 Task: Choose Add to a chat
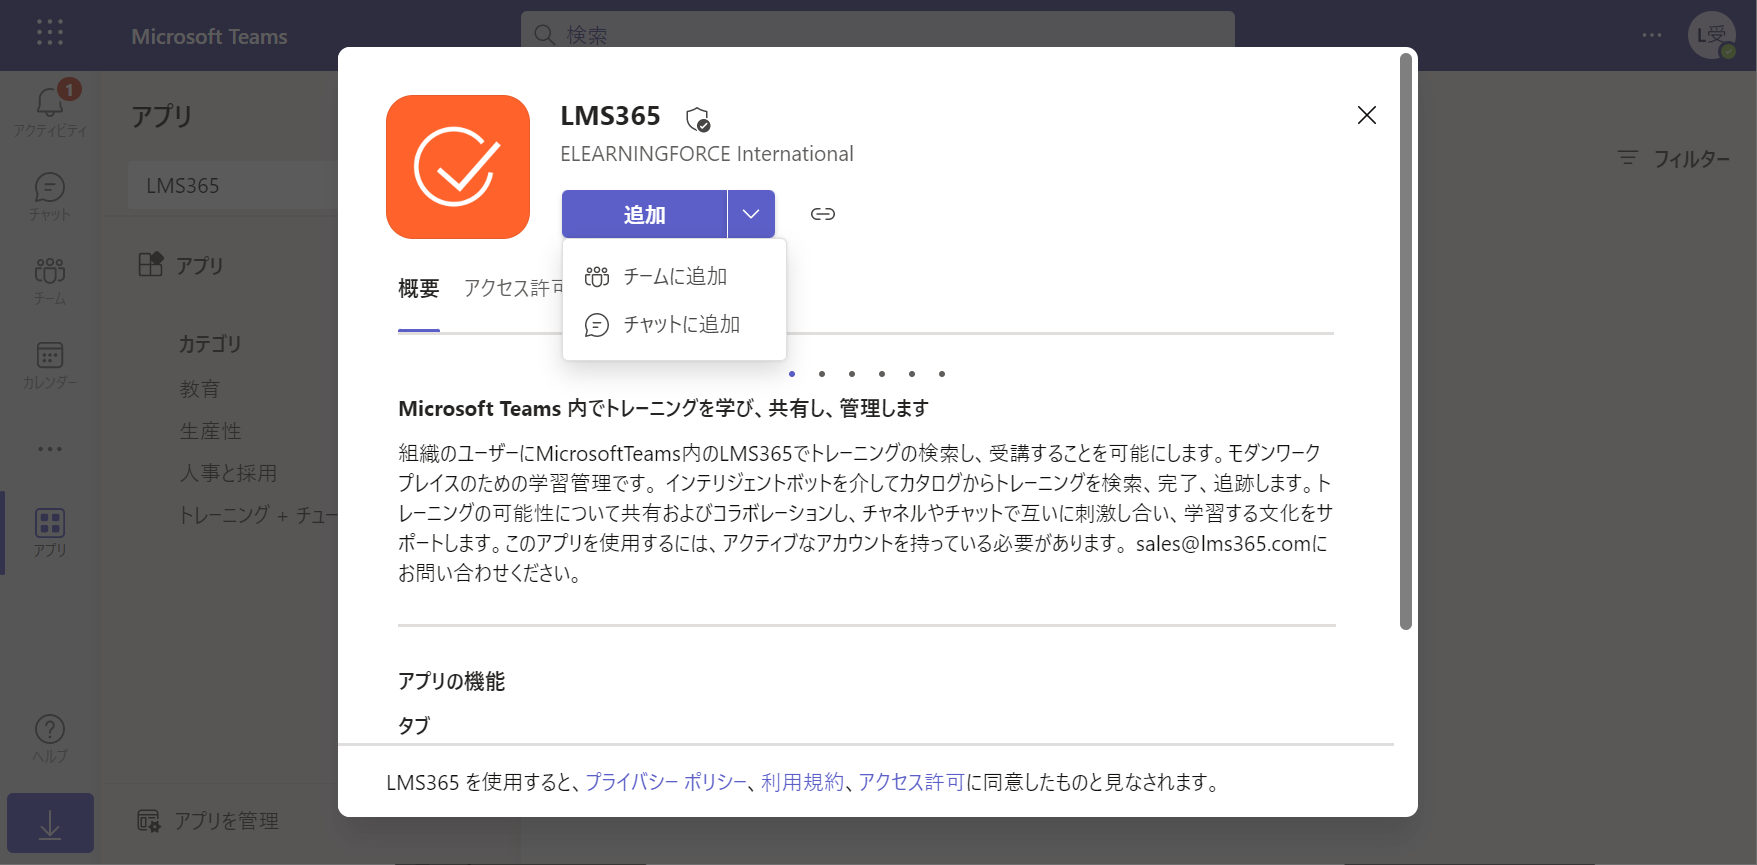click(x=674, y=324)
